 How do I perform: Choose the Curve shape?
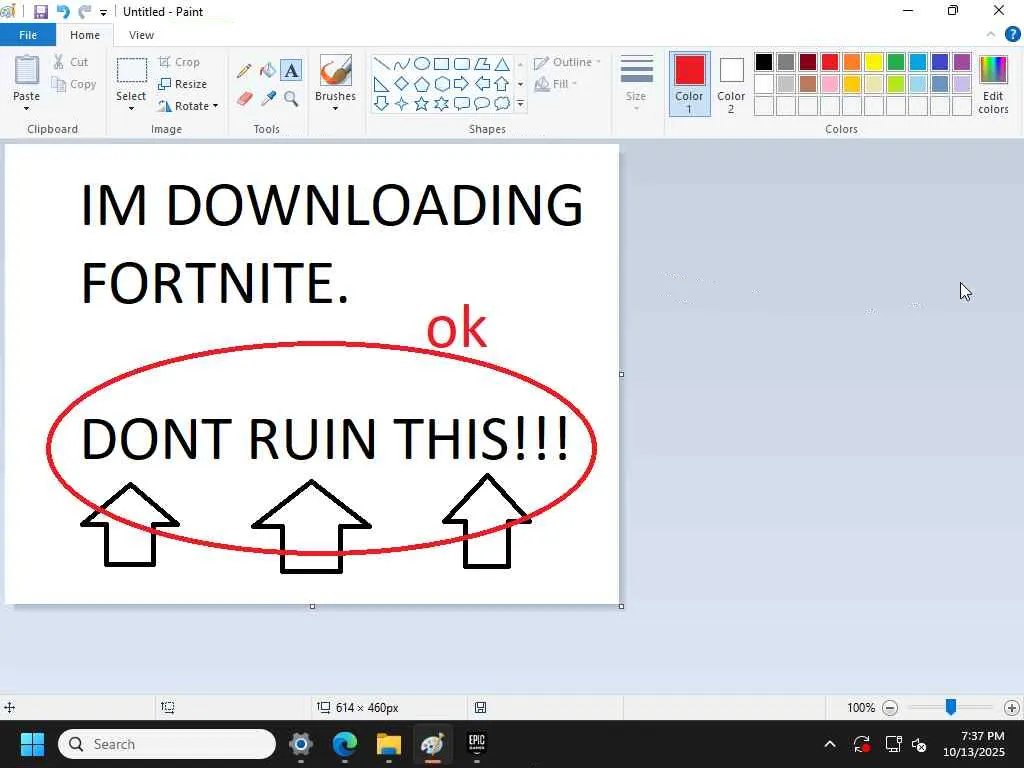(x=402, y=64)
